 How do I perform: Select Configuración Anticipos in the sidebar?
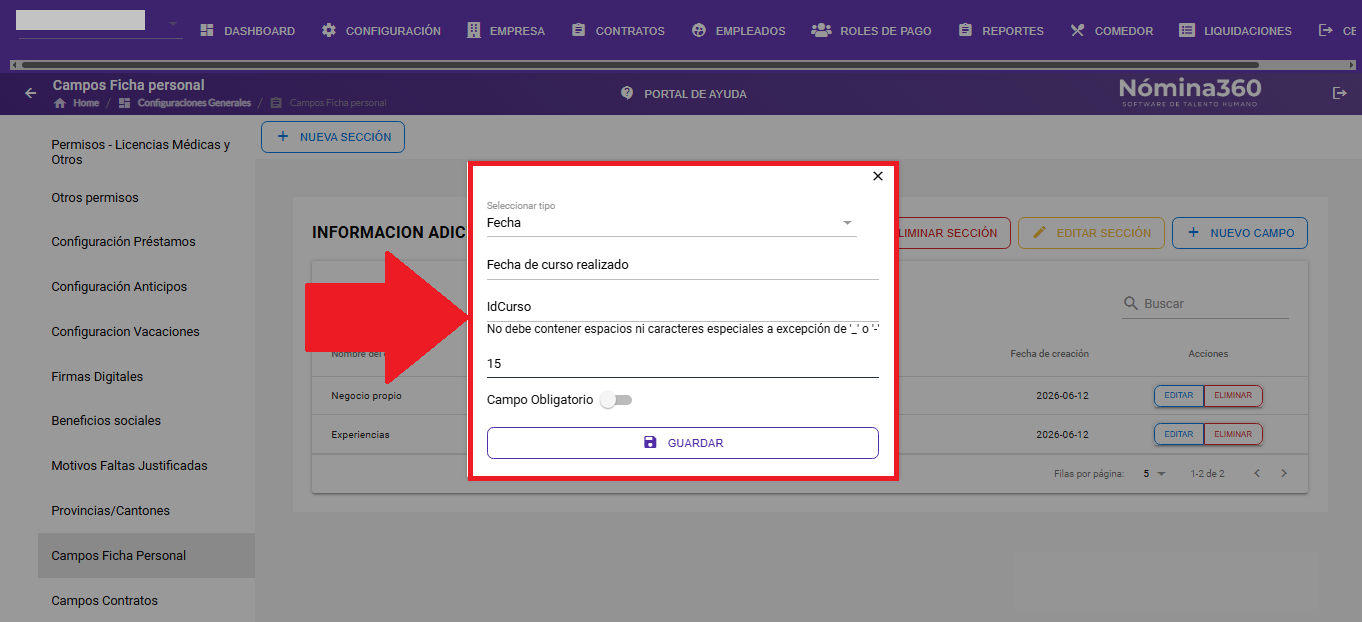tap(146, 287)
